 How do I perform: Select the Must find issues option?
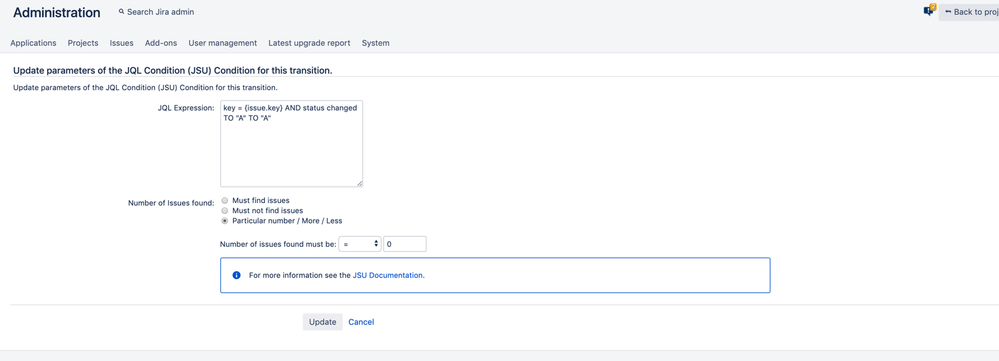[224, 201]
